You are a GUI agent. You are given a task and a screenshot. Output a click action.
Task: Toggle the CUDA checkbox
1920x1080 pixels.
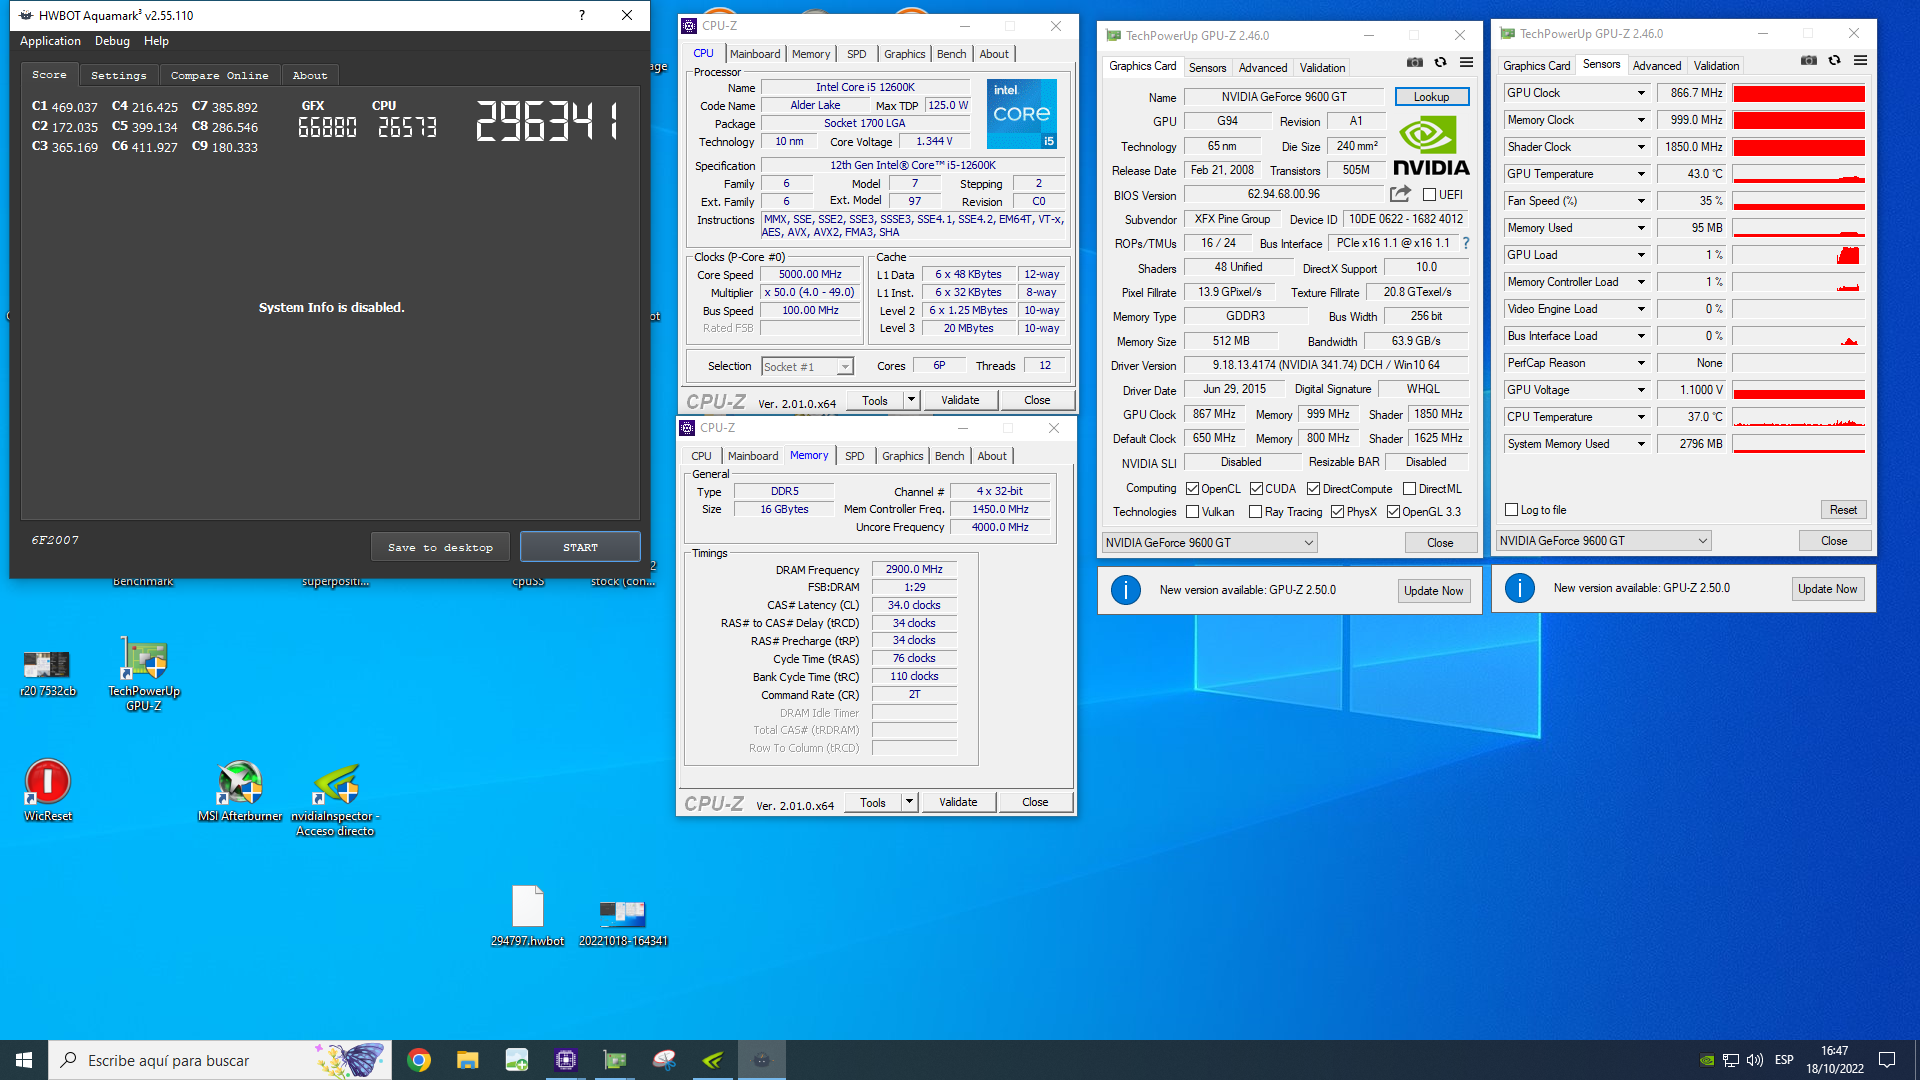pyautogui.click(x=1256, y=489)
